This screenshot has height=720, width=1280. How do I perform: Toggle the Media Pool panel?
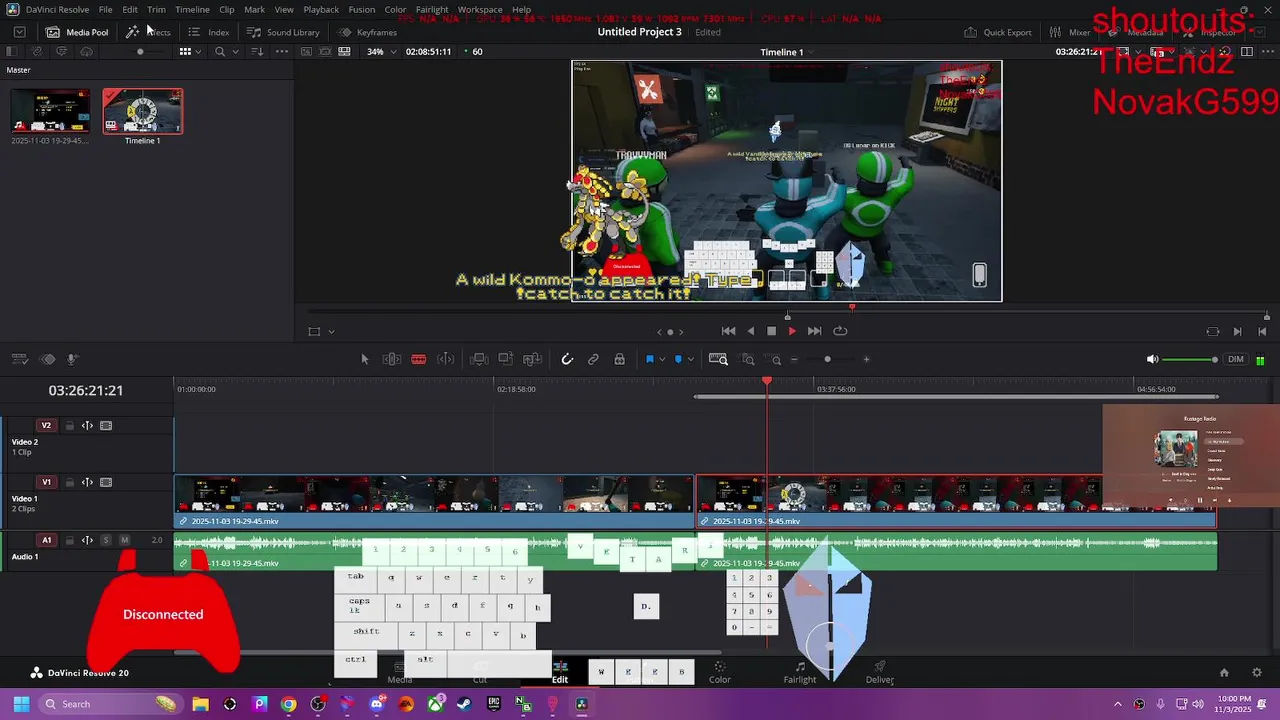pyautogui.click(x=77, y=32)
